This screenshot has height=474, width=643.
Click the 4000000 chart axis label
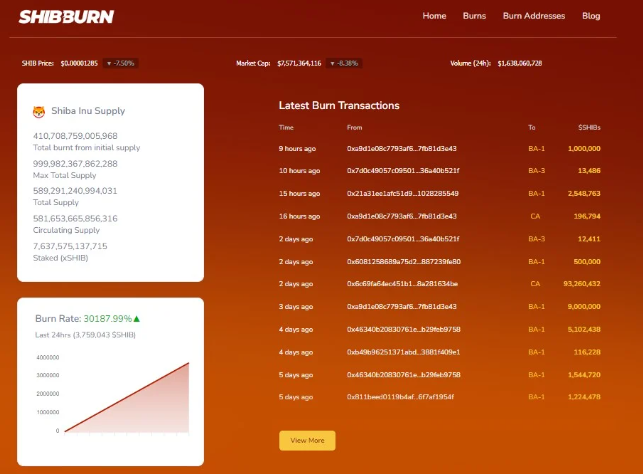coord(48,358)
